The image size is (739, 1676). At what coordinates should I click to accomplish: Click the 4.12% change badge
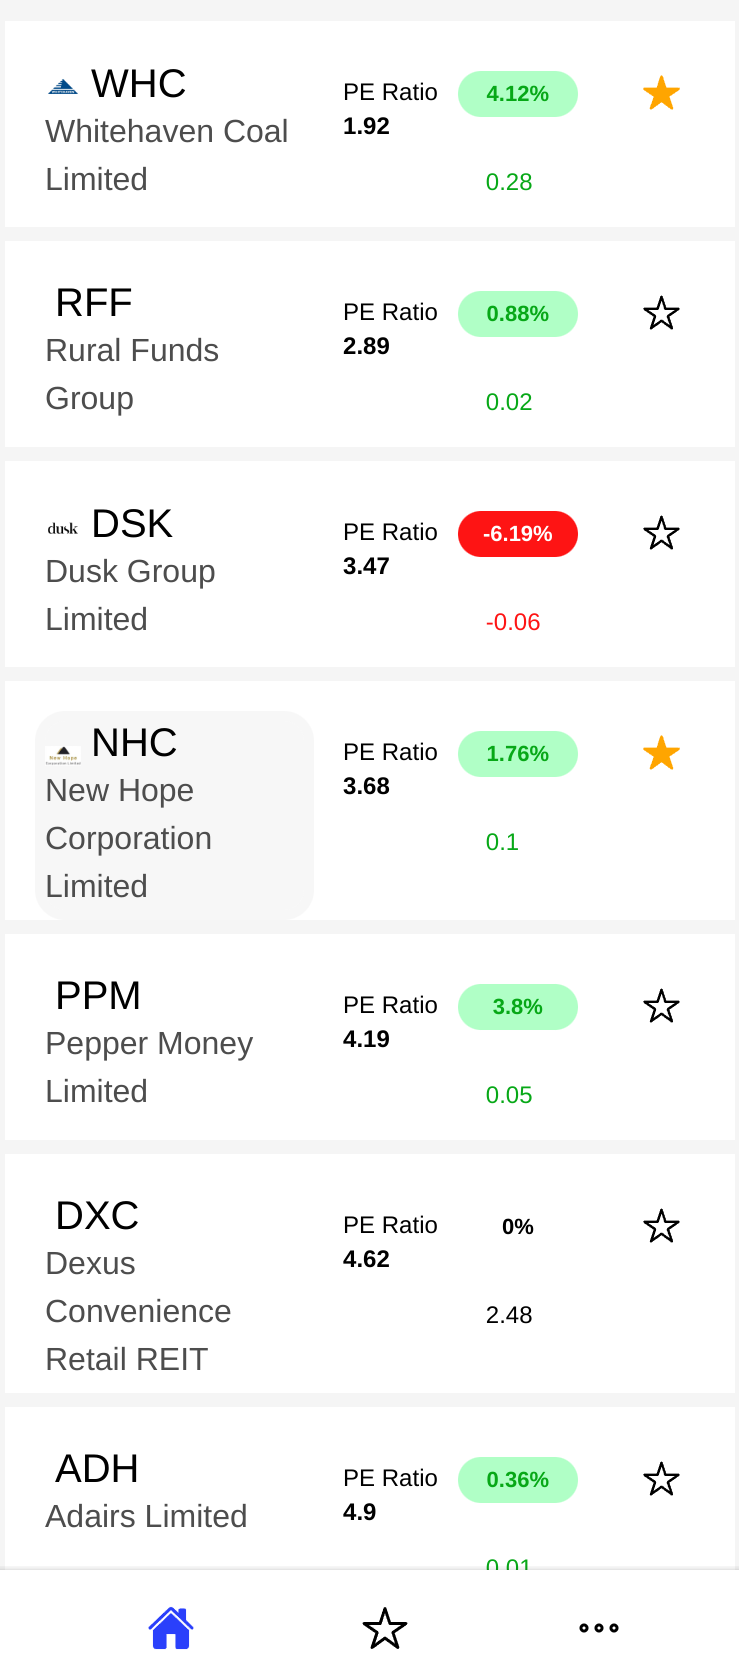click(517, 94)
